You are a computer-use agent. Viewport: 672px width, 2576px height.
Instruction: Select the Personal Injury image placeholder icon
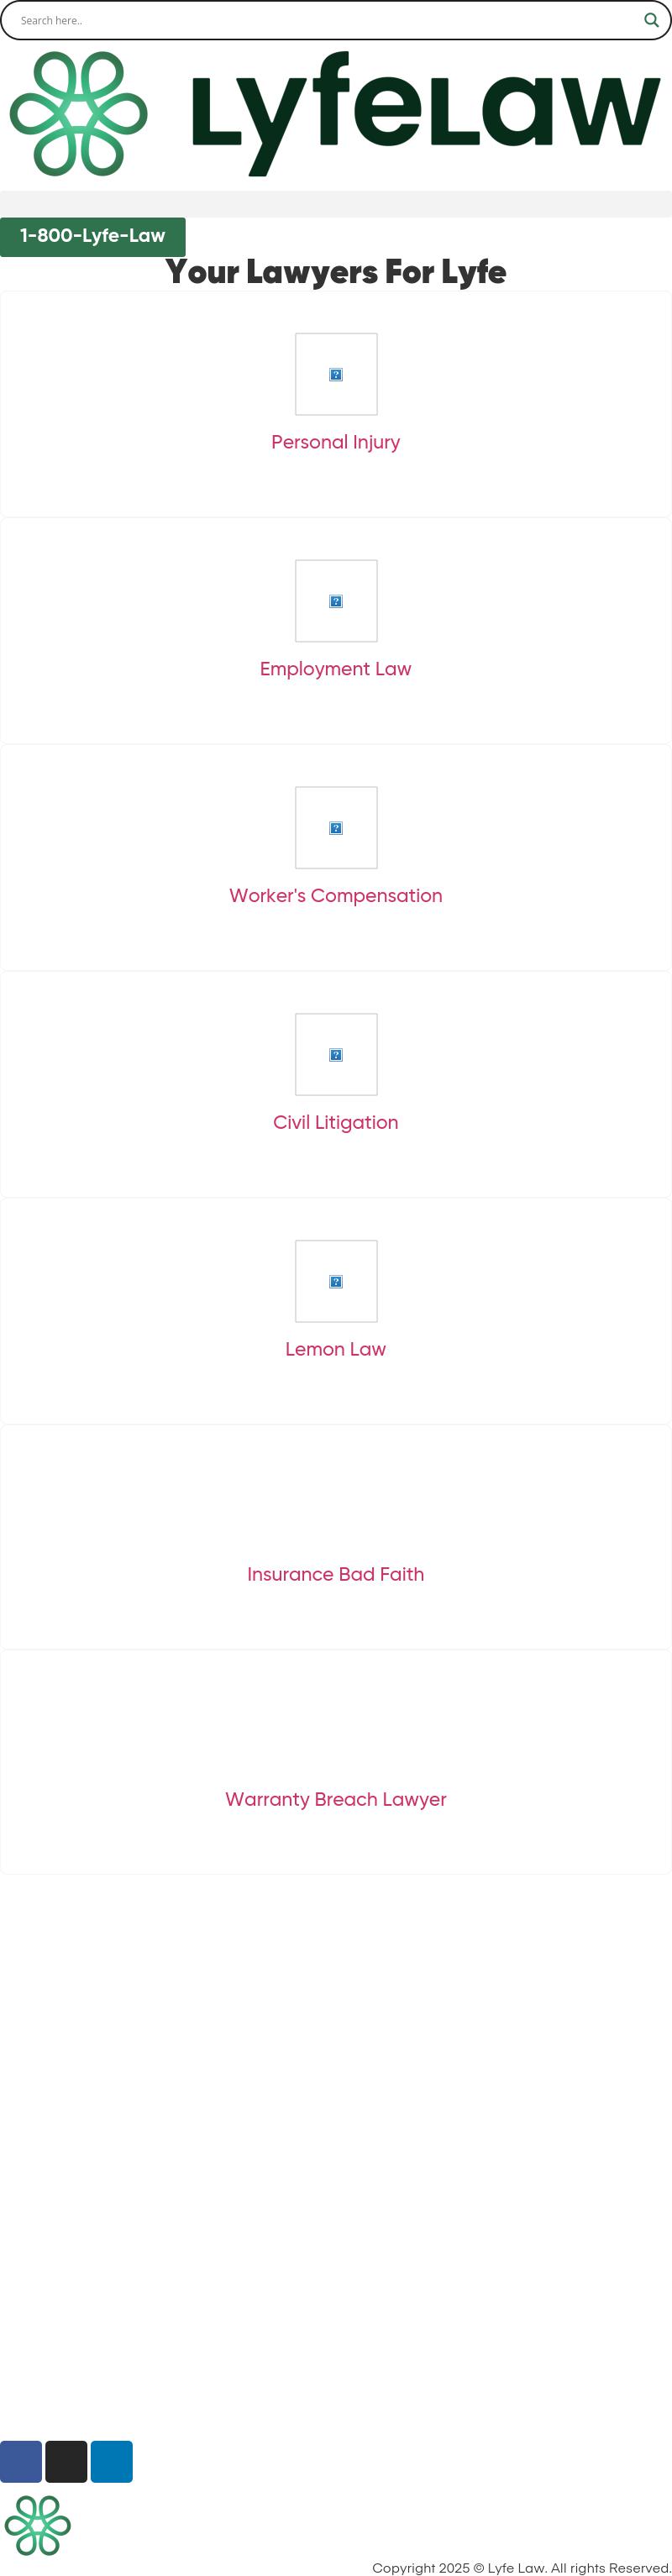pyautogui.click(x=335, y=374)
